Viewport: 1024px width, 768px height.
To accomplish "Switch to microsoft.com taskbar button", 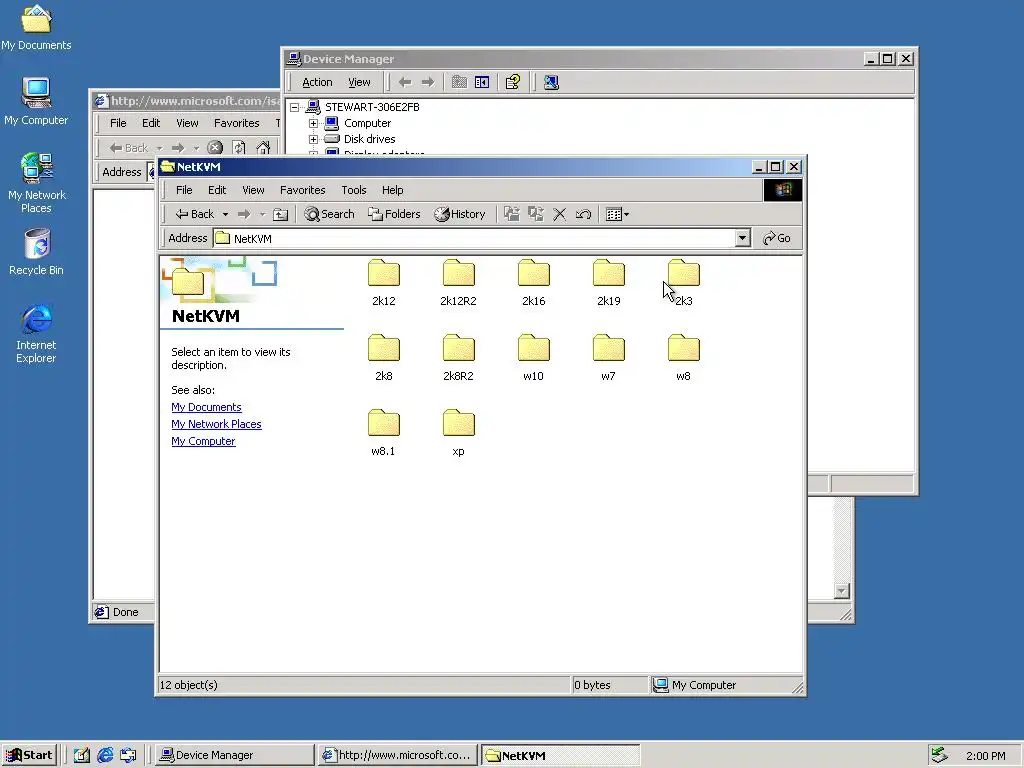I will coord(398,755).
